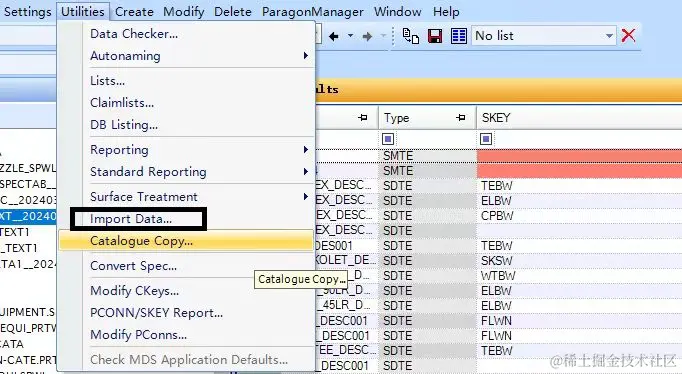Click the WTBW SKEY cell

(579, 276)
